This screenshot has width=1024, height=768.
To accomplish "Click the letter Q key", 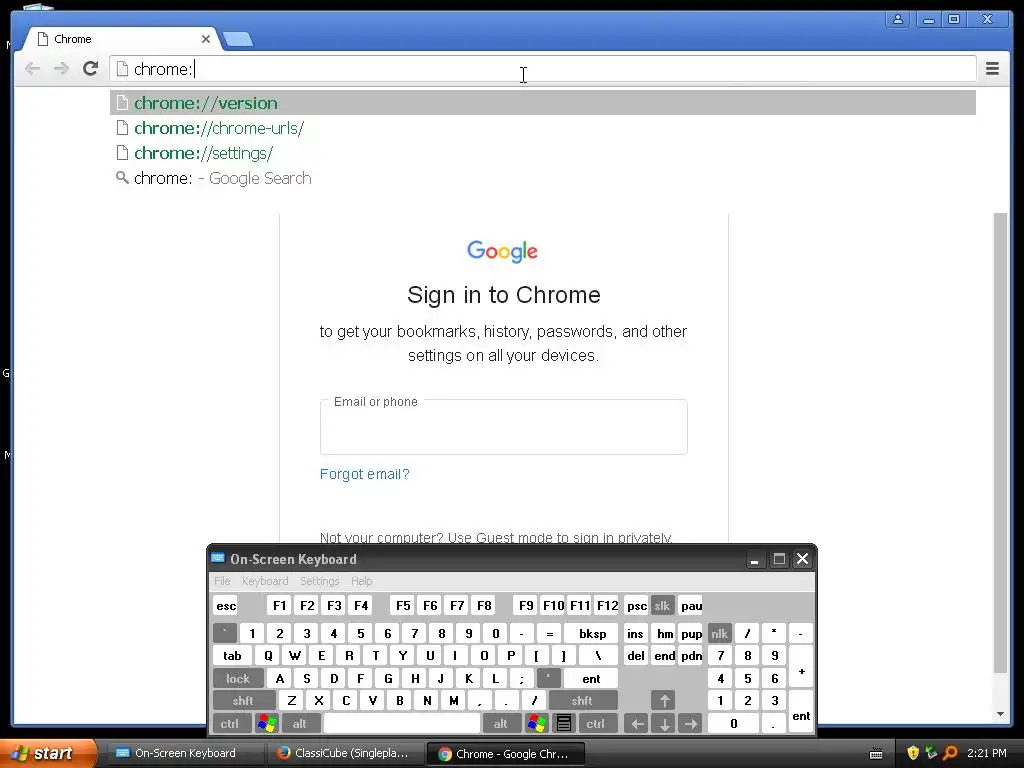I will [268, 656].
